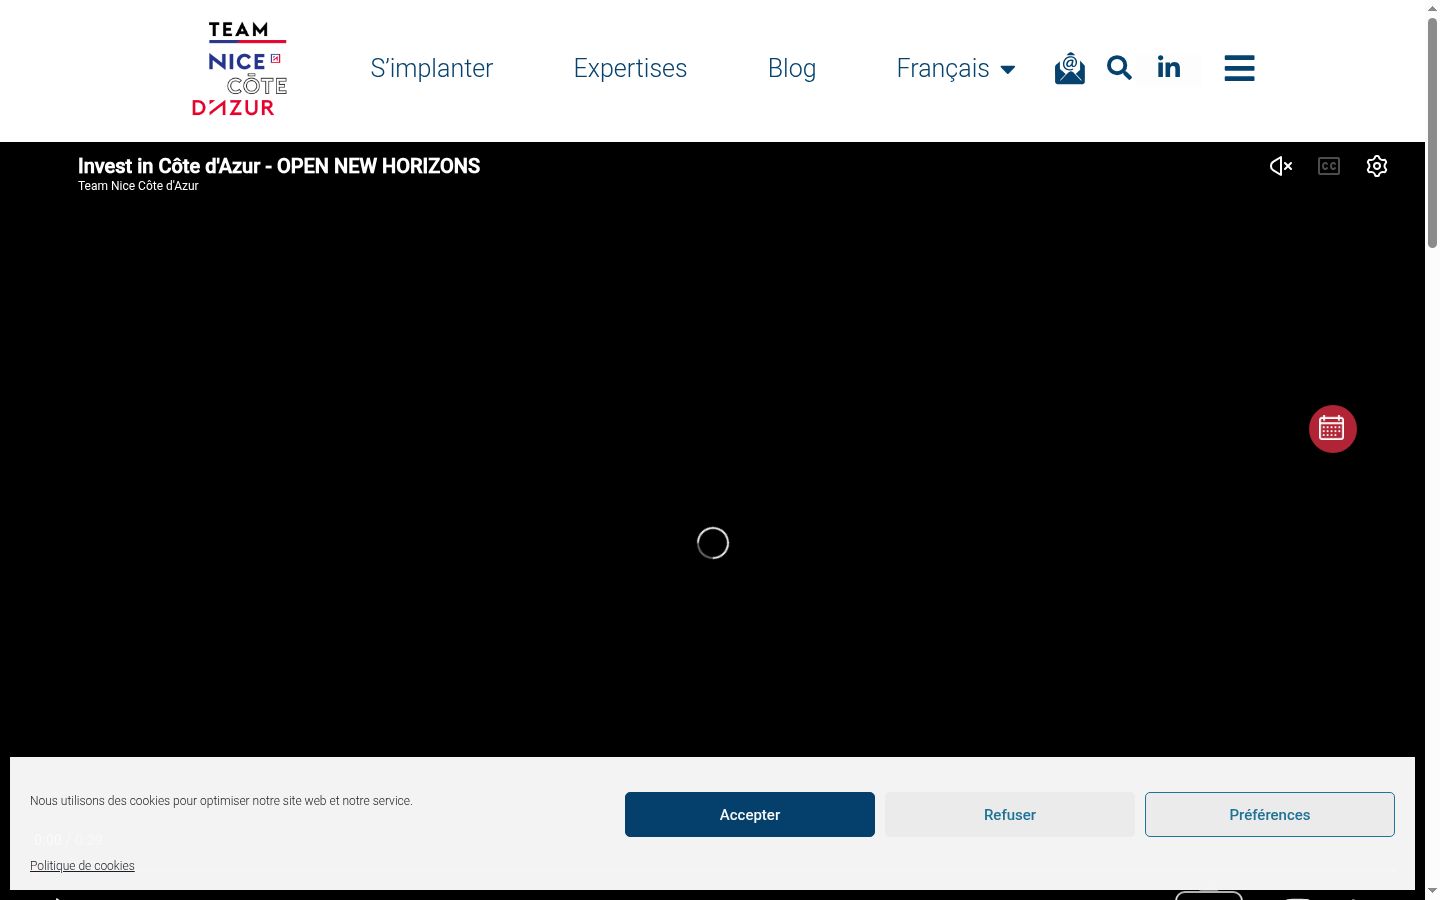This screenshot has height=900, width=1440.
Task: Click the scrollbar up arrow
Action: (x=1432, y=7)
